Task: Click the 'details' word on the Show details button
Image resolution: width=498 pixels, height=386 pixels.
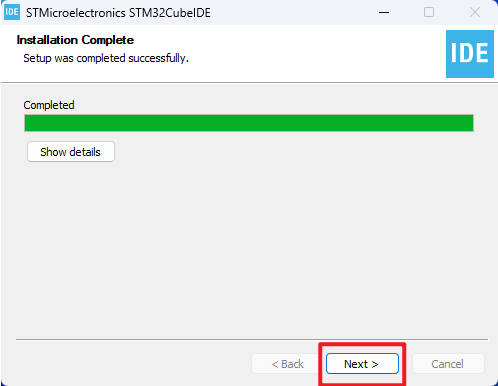Action: tap(85, 152)
